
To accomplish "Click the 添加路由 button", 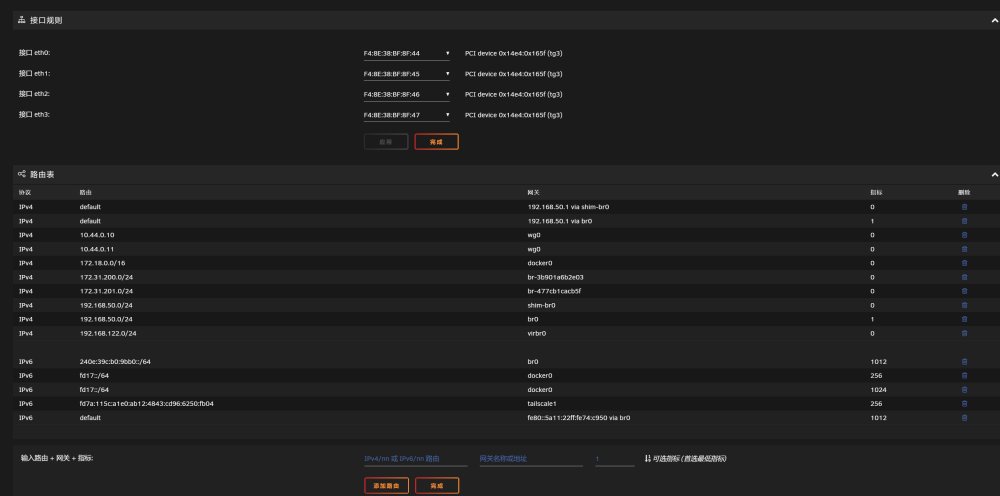I will (x=386, y=486).
